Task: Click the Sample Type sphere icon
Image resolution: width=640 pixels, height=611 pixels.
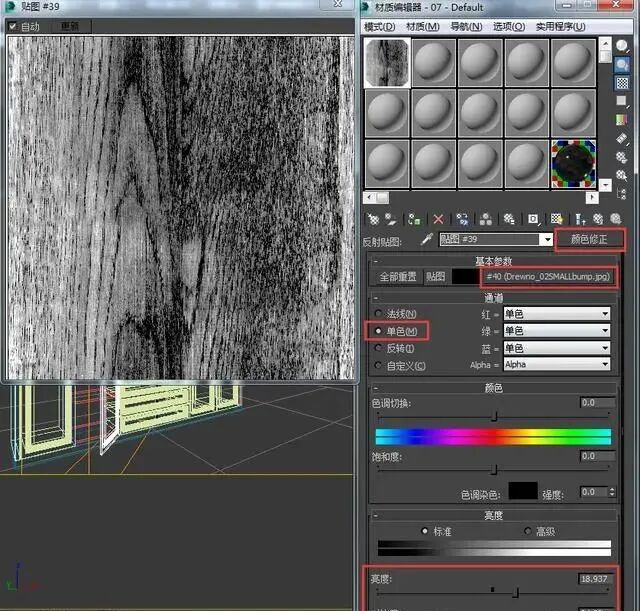Action: [622, 46]
